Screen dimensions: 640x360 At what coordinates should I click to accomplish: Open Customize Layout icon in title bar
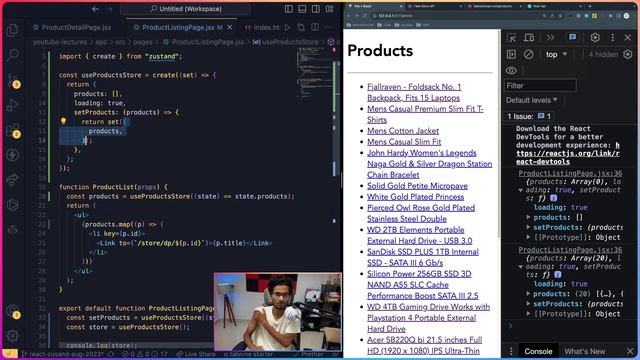point(329,9)
